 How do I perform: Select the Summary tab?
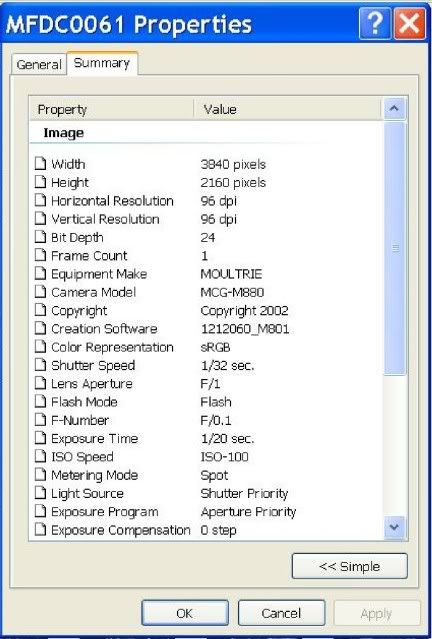(102, 63)
